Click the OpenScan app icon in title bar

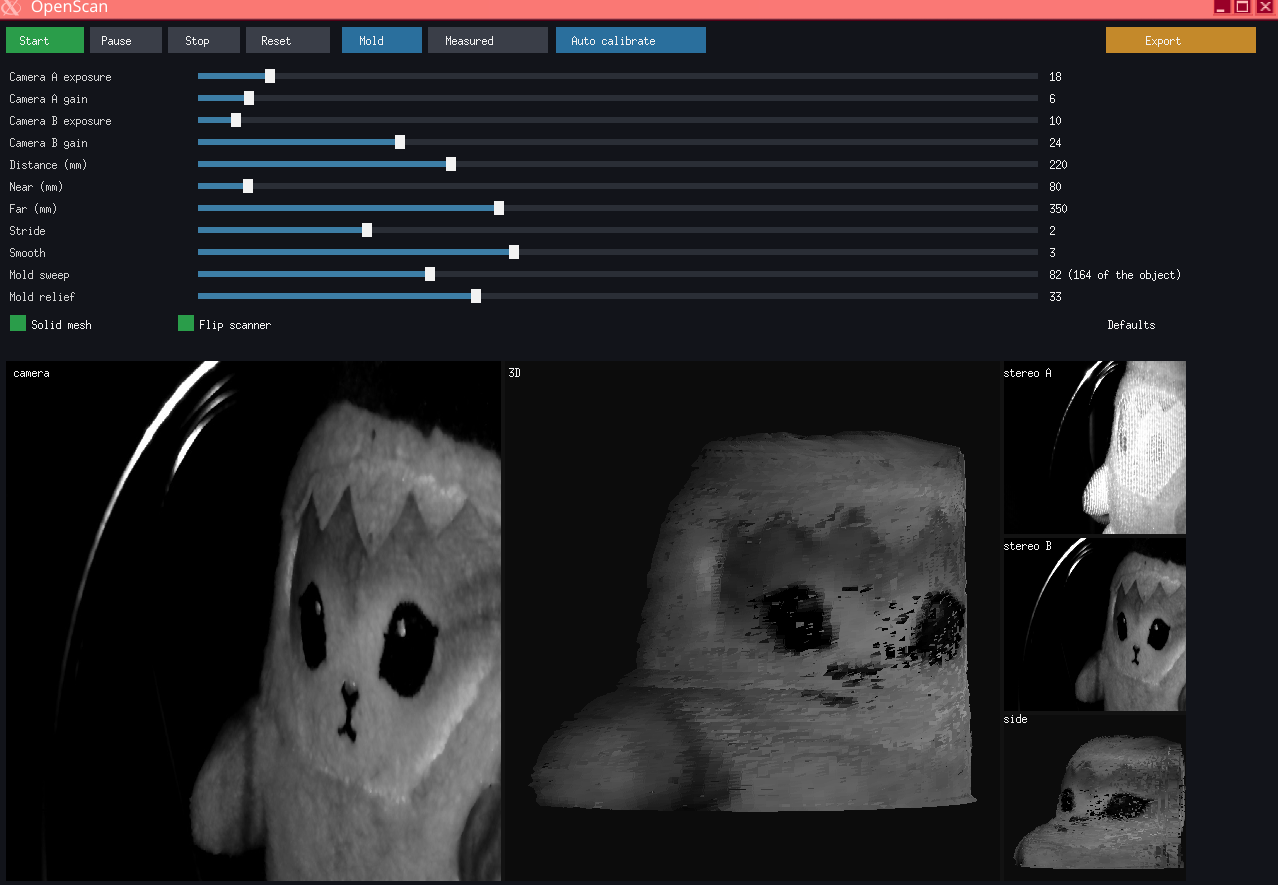tap(11, 7)
